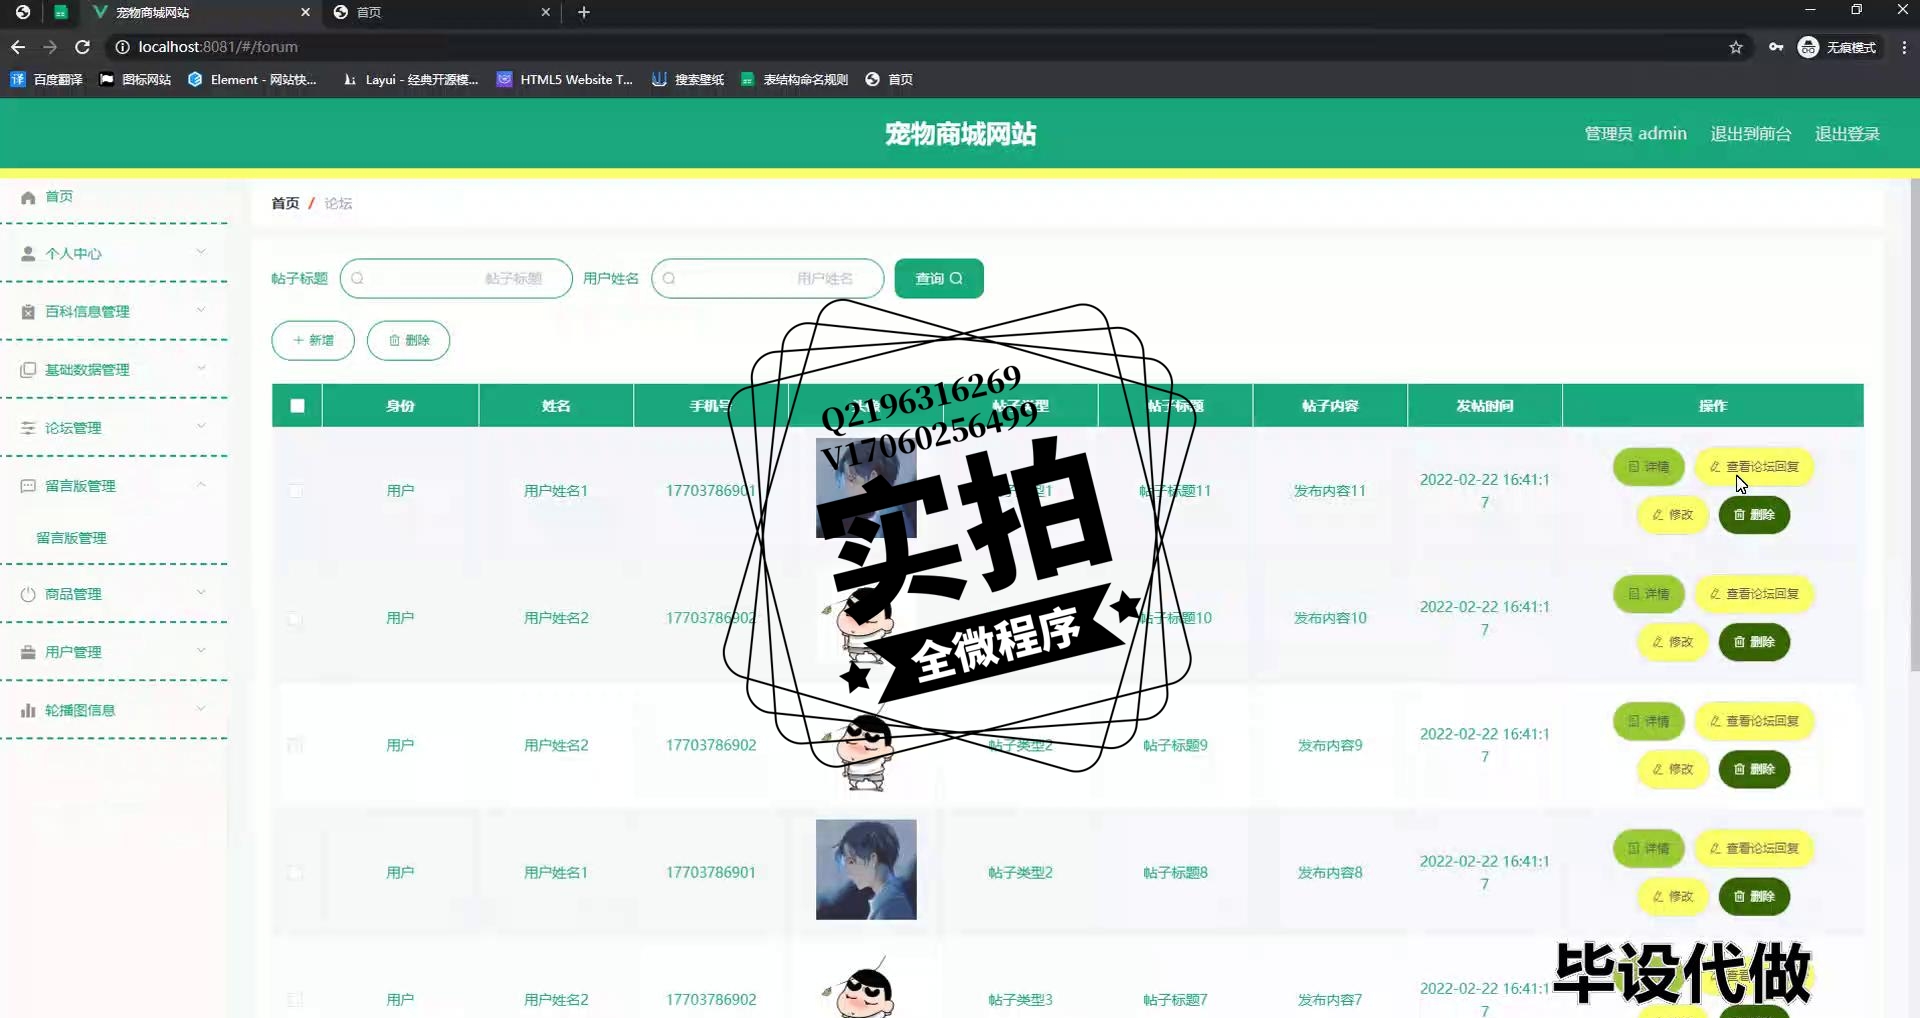Close the second 首页 browser tab
The image size is (1920, 1018).
click(x=545, y=12)
